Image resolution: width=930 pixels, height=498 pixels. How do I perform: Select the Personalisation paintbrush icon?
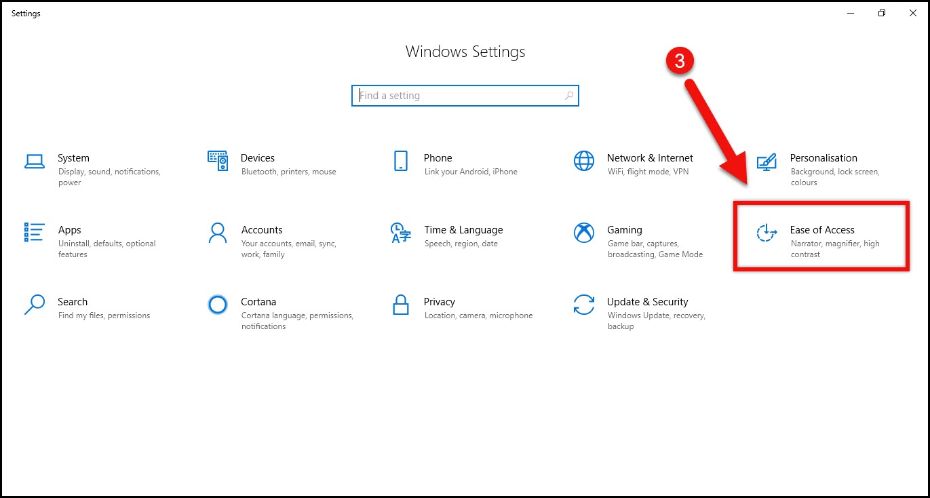[767, 161]
